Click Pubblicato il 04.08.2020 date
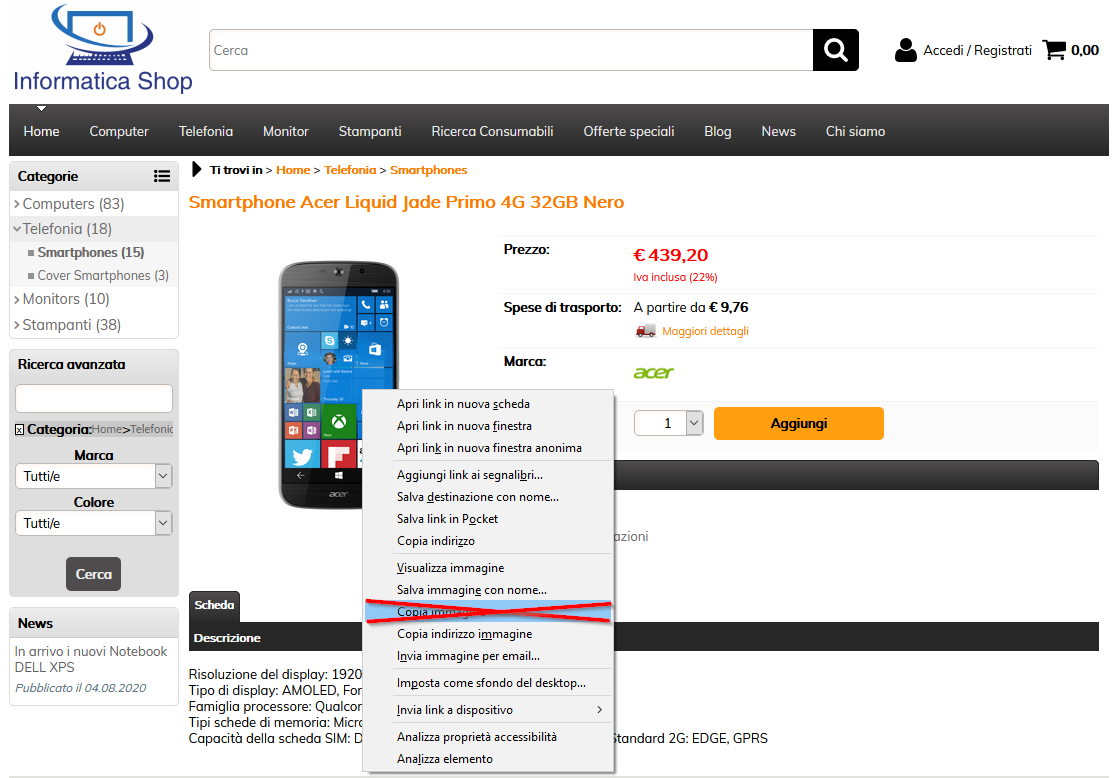 click(80, 688)
